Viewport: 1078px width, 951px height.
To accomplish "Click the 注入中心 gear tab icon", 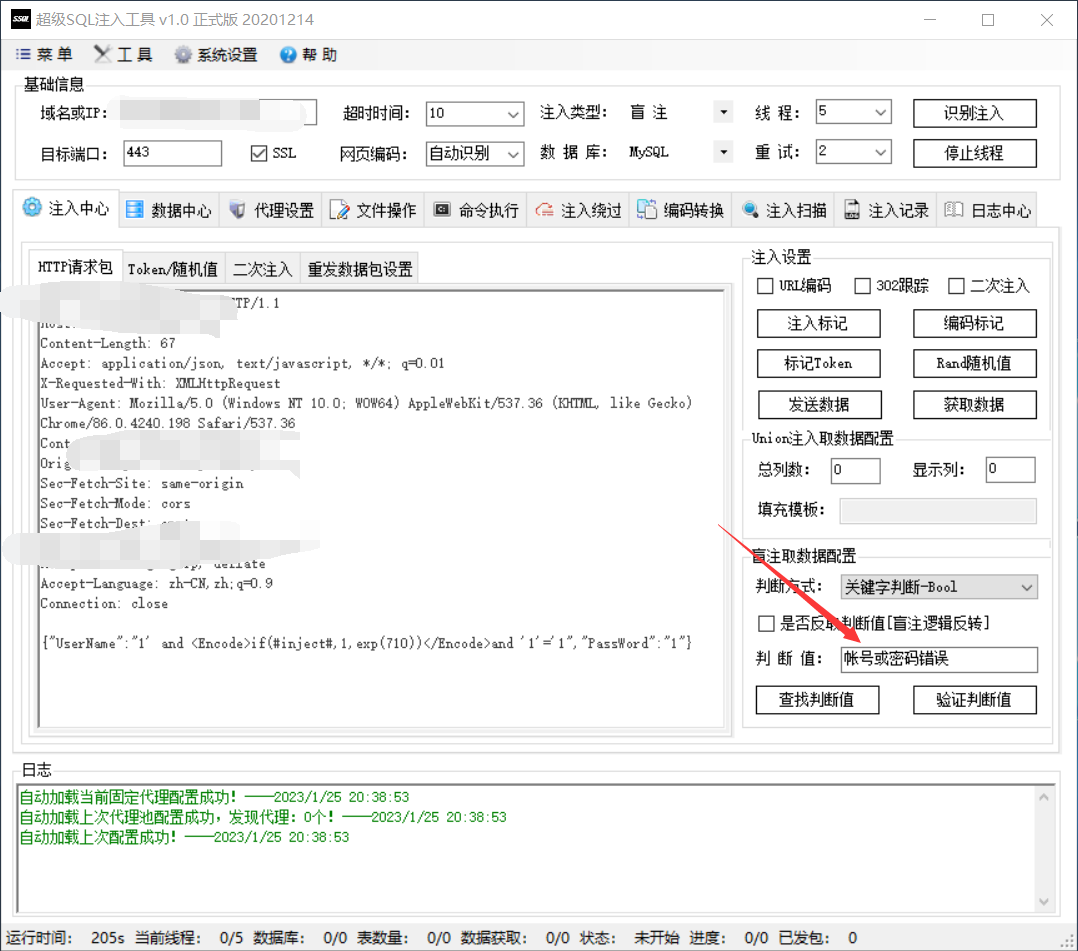I will (32, 207).
